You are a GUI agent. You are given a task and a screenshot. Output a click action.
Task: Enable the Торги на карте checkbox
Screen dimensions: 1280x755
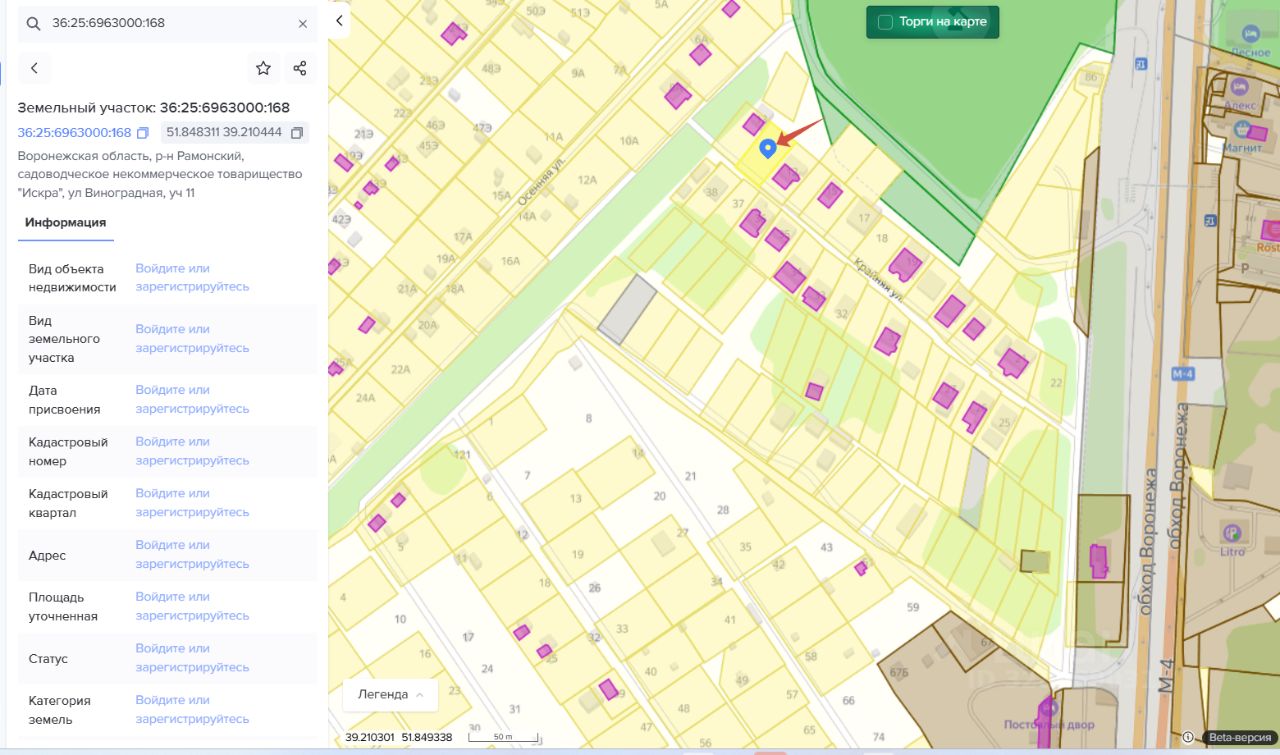[x=885, y=22]
